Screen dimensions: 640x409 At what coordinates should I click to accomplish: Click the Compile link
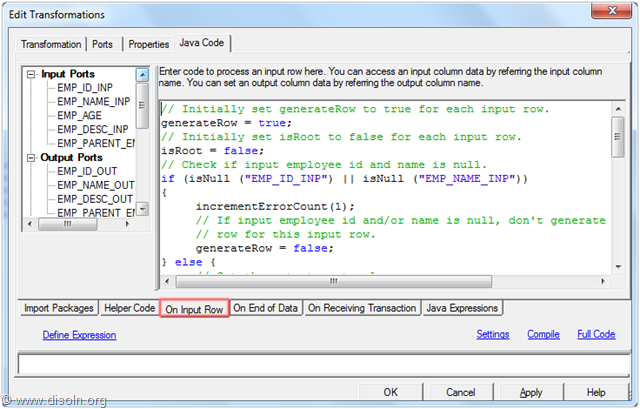543,334
